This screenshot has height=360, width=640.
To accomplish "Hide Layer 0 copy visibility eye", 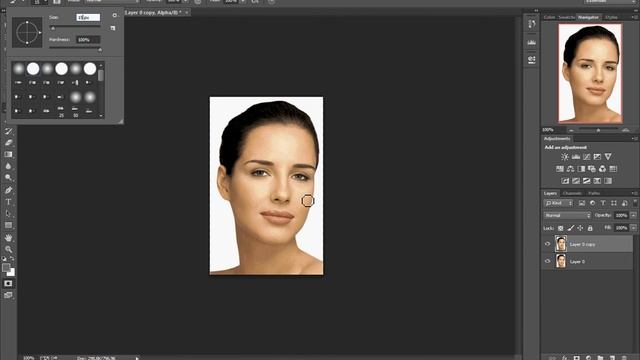I will point(548,244).
